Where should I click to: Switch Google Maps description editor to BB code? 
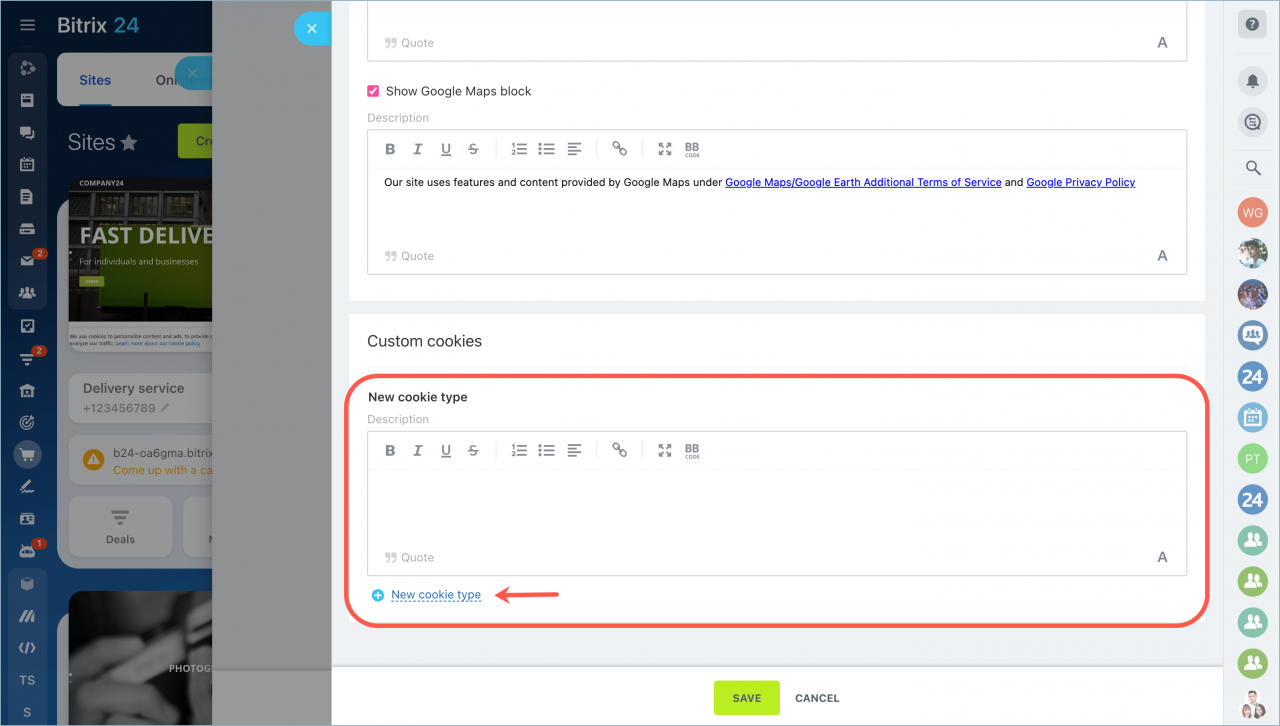pos(692,149)
